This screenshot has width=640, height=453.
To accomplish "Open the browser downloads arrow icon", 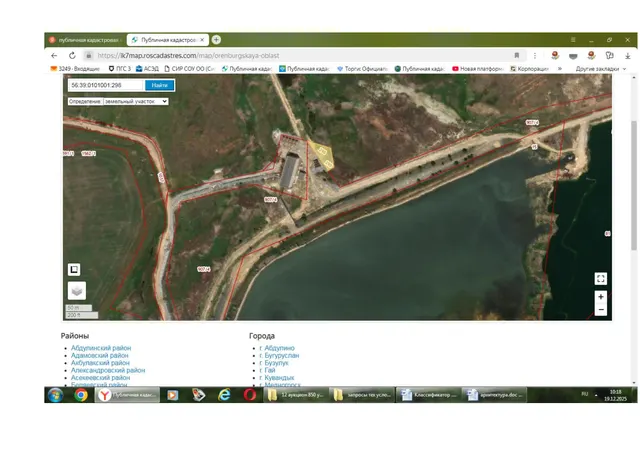I will tap(628, 56).
